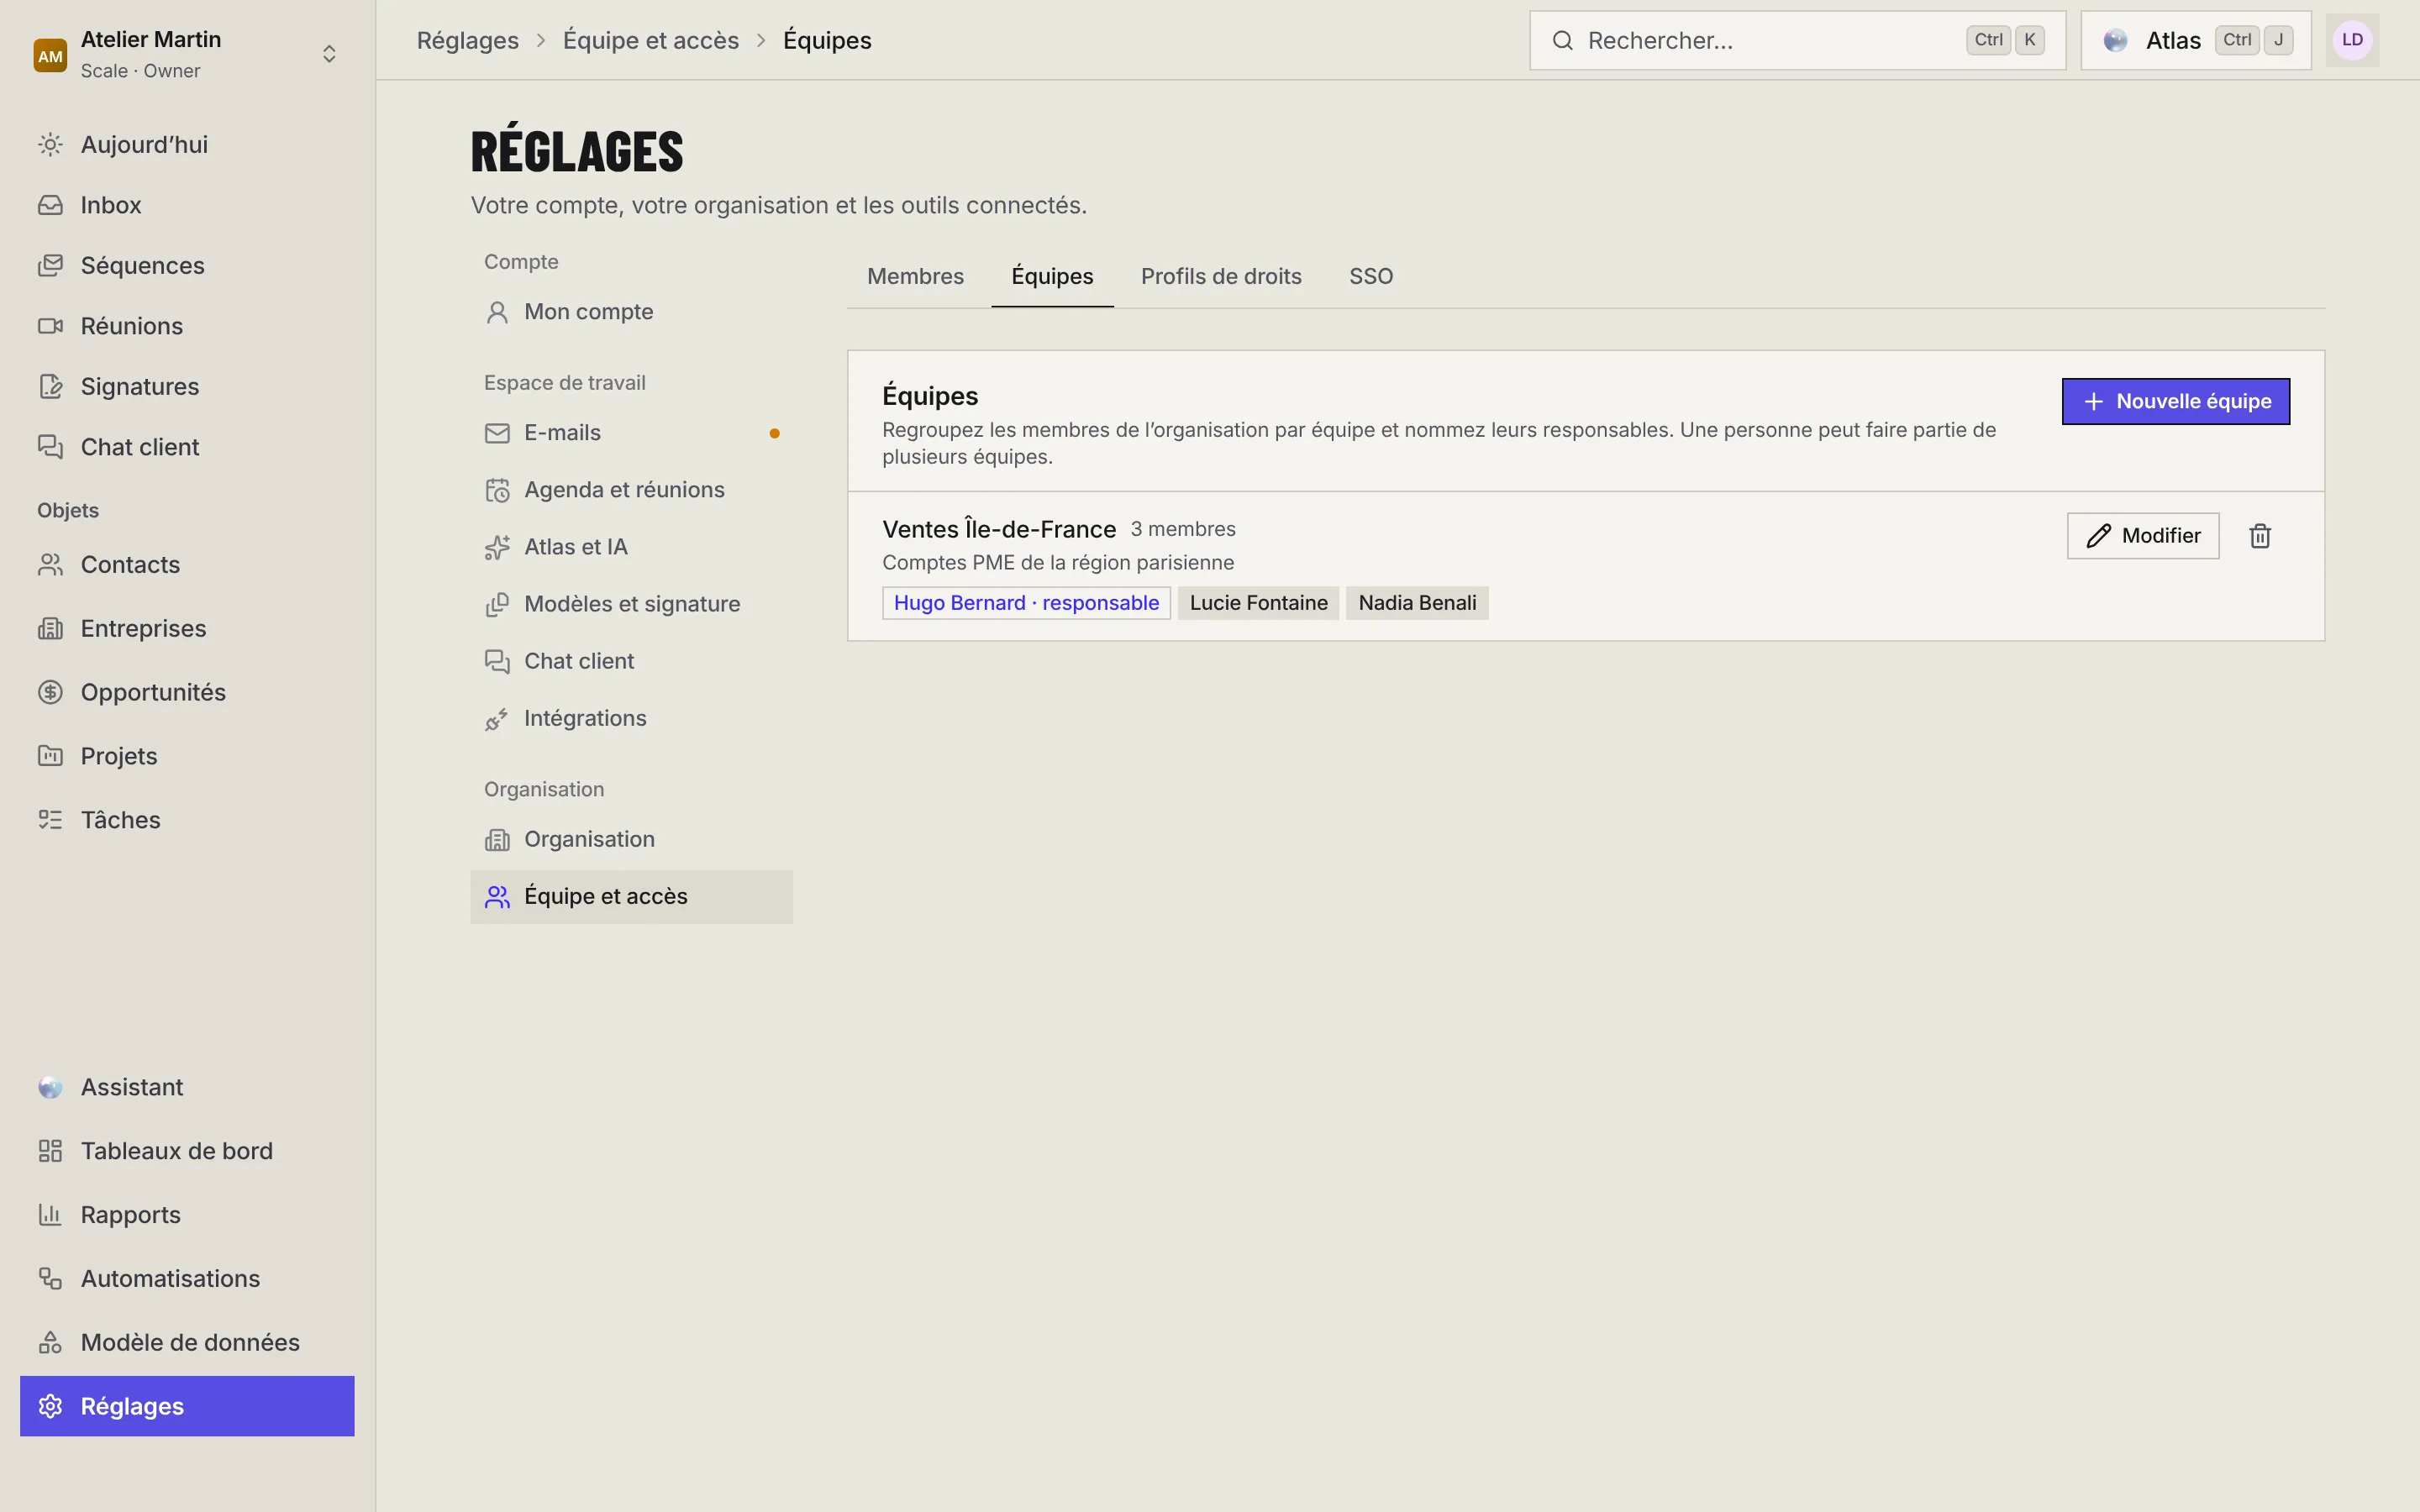Delete the Ventes Île-de-France team via trash icon
The height and width of the screenshot is (1512, 2420).
[x=2260, y=536]
